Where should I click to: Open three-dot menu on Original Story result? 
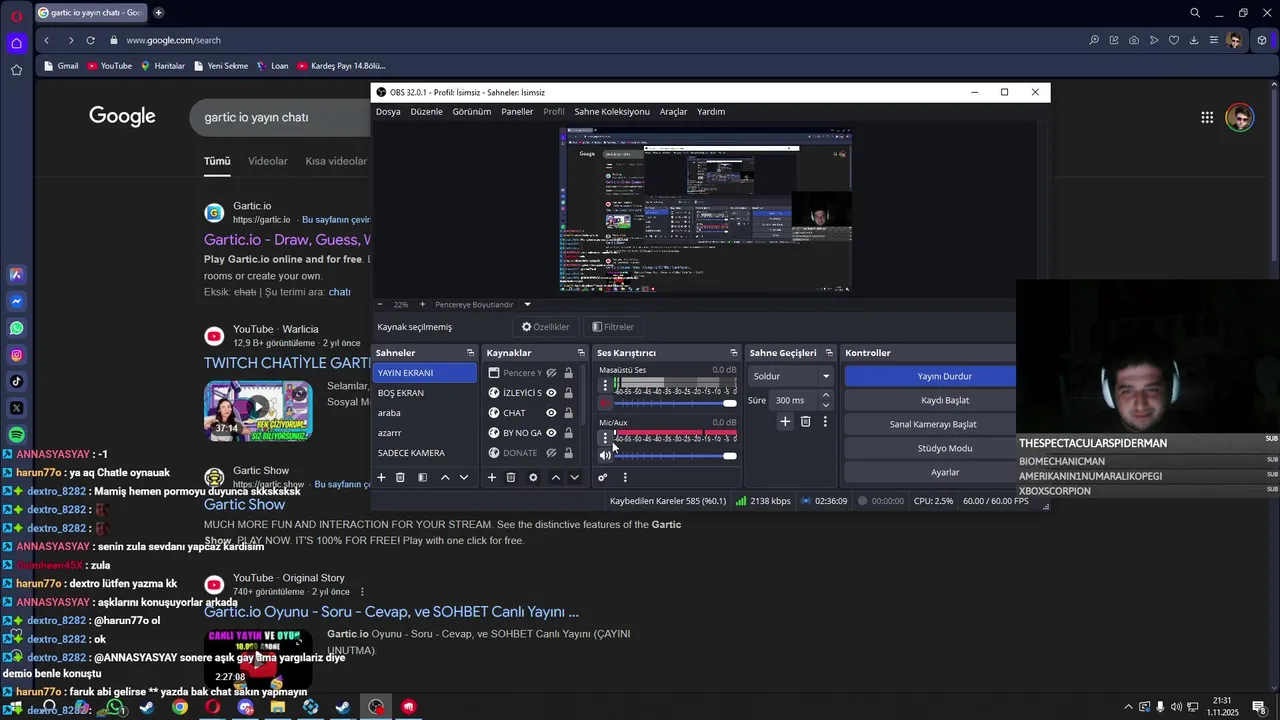[x=362, y=592]
